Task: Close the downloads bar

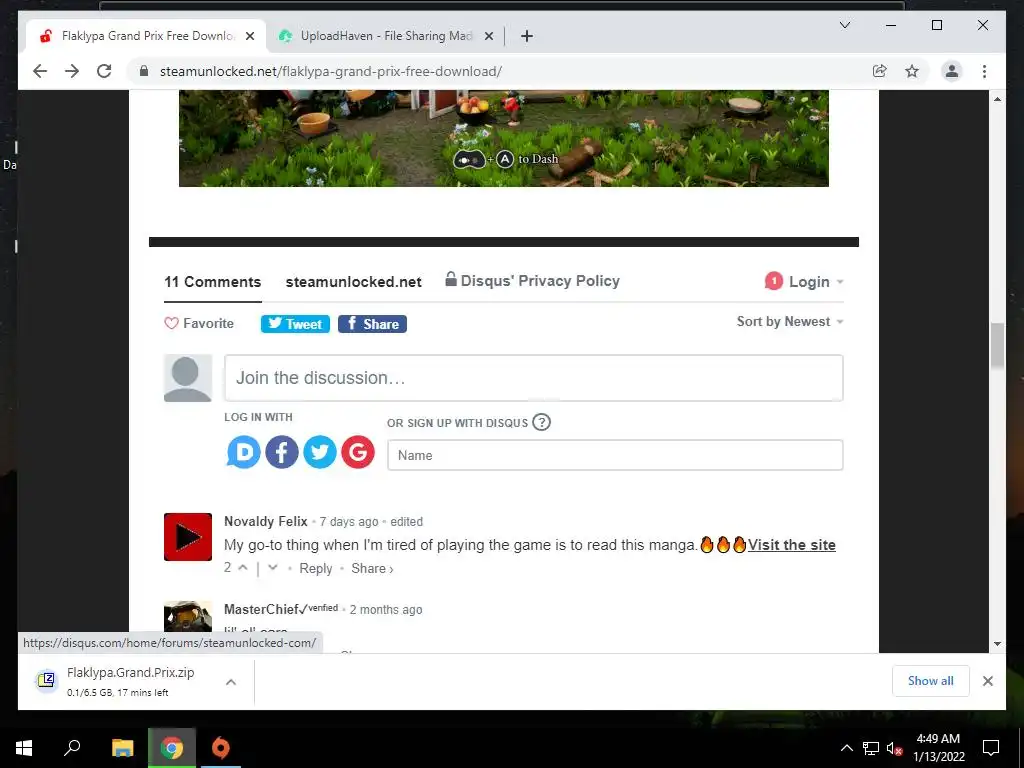Action: pos(988,681)
